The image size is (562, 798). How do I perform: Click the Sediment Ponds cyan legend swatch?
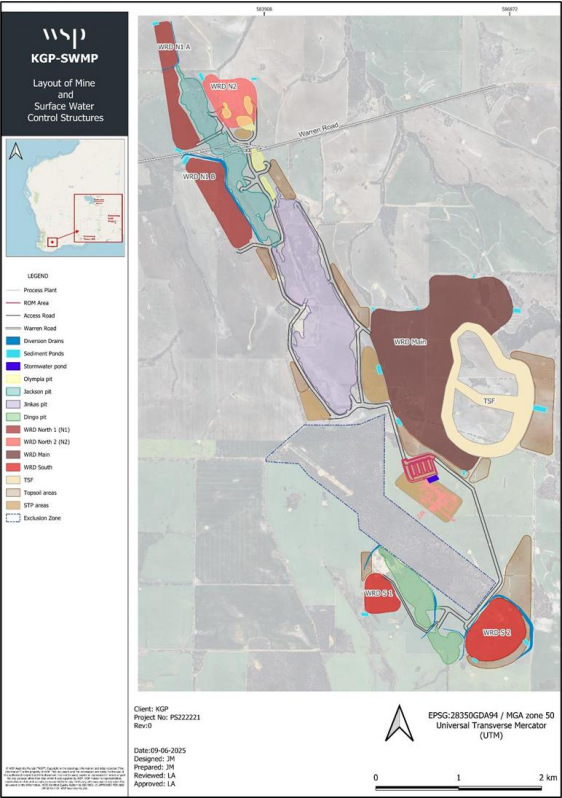(13, 353)
